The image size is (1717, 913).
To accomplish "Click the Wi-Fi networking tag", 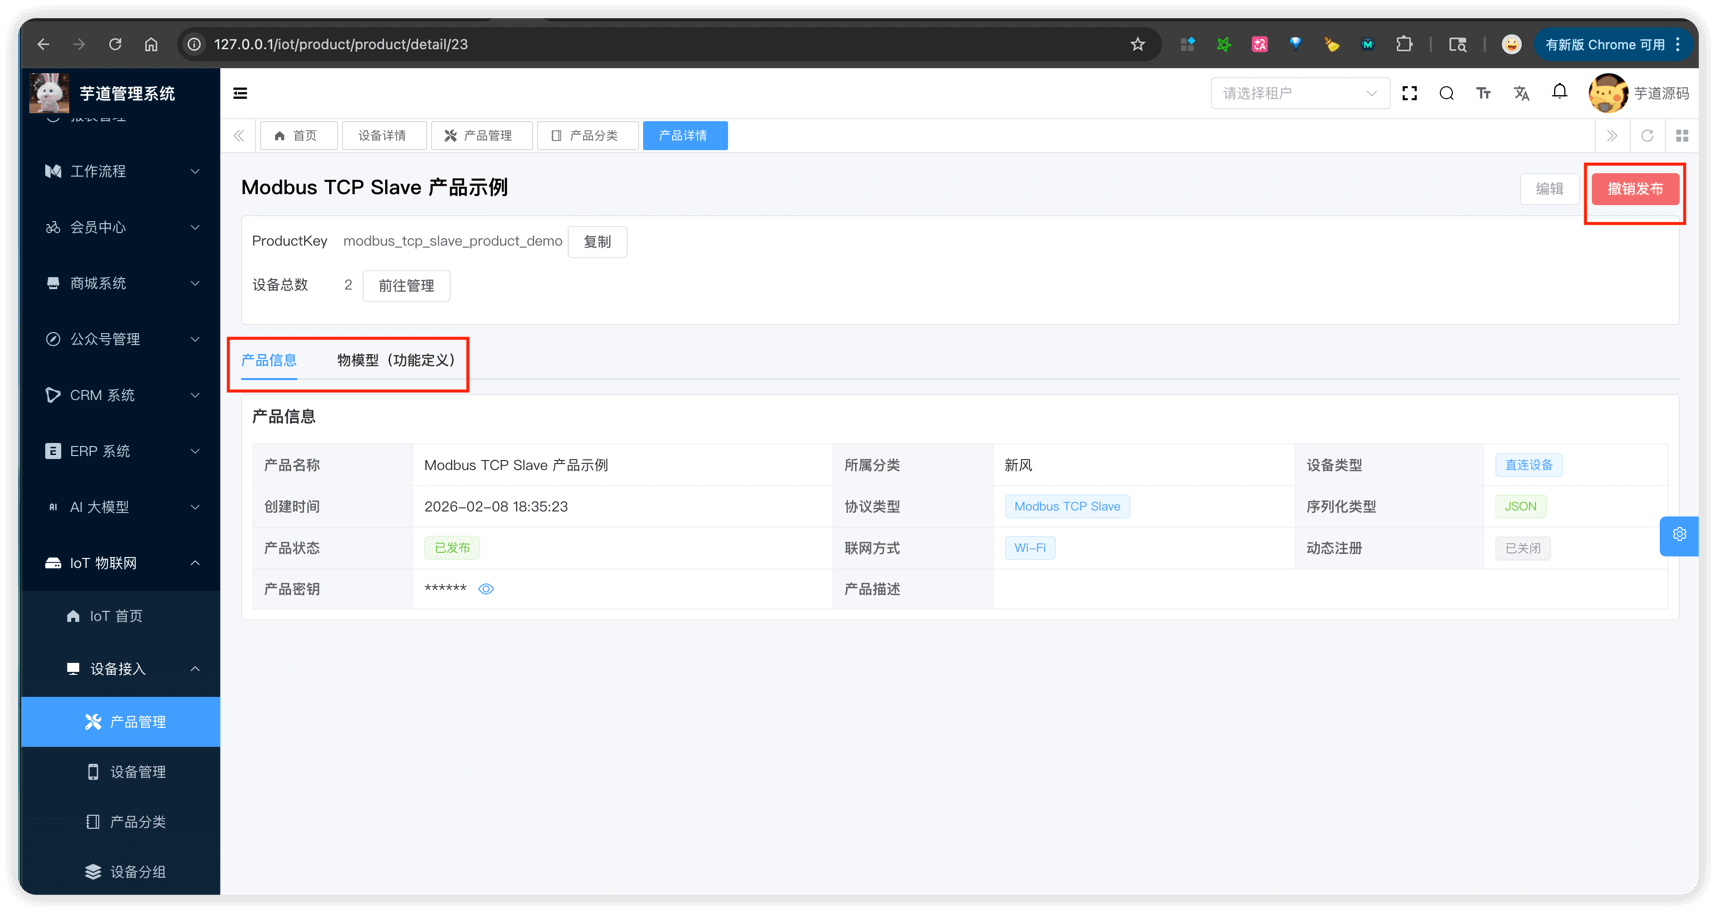I will coord(1029,547).
